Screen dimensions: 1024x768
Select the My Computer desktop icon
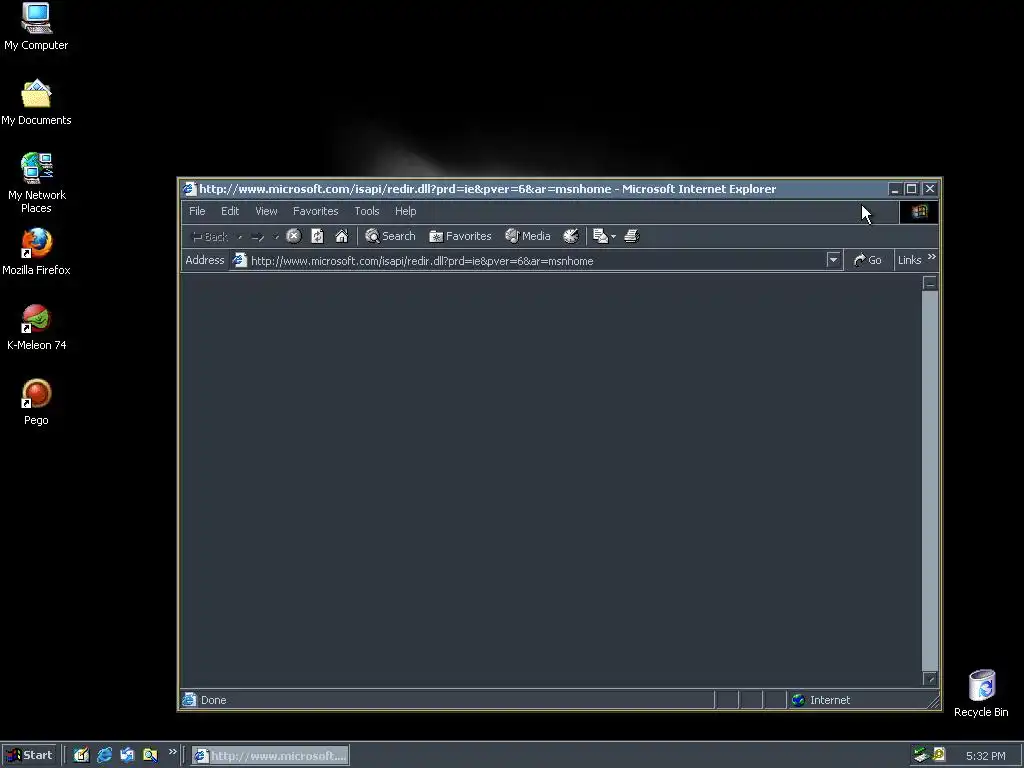pos(36,27)
